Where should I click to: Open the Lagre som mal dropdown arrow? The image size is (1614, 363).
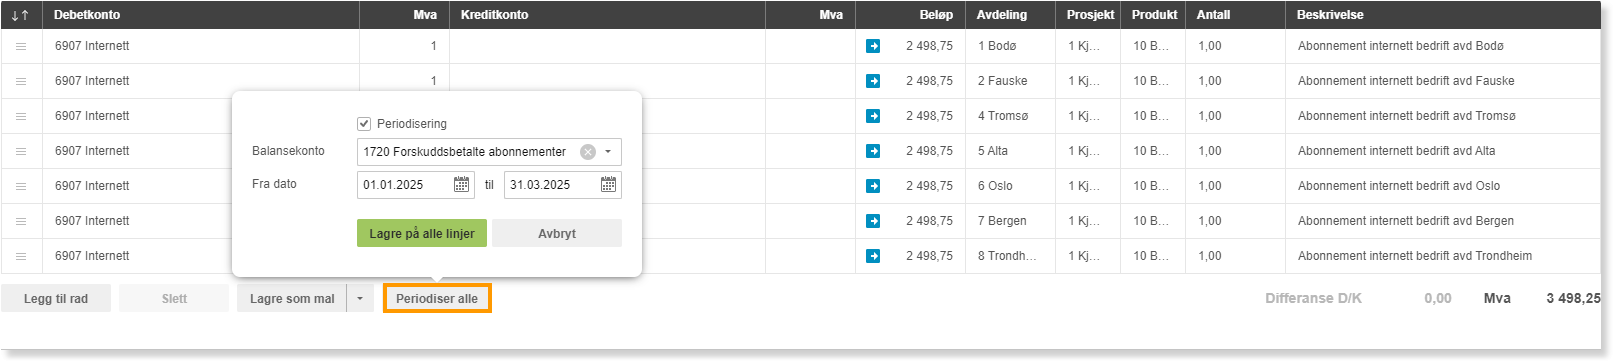coord(360,299)
